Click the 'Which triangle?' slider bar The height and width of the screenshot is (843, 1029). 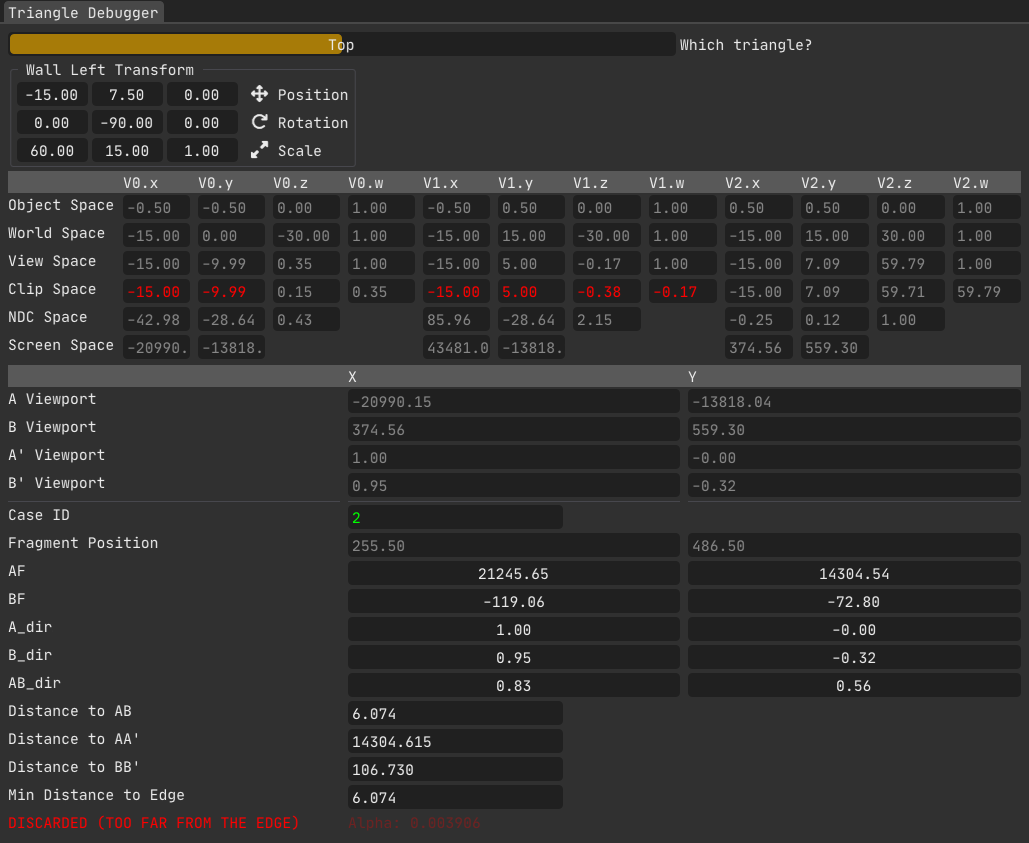pos(342,45)
